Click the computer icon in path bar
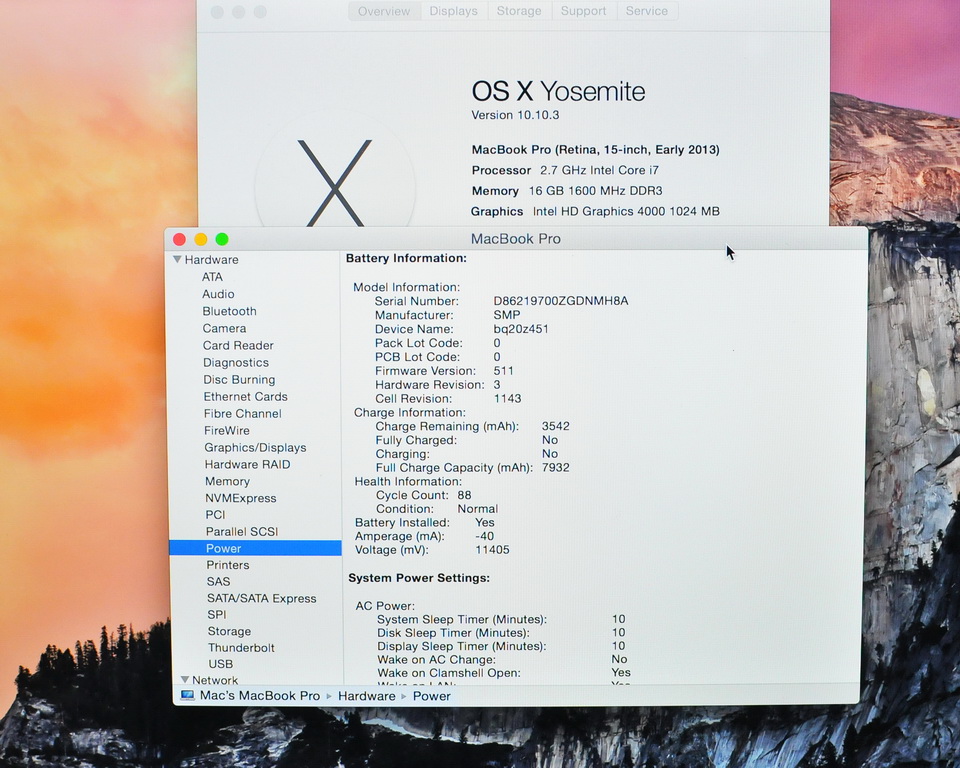The height and width of the screenshot is (768, 960). (187, 696)
